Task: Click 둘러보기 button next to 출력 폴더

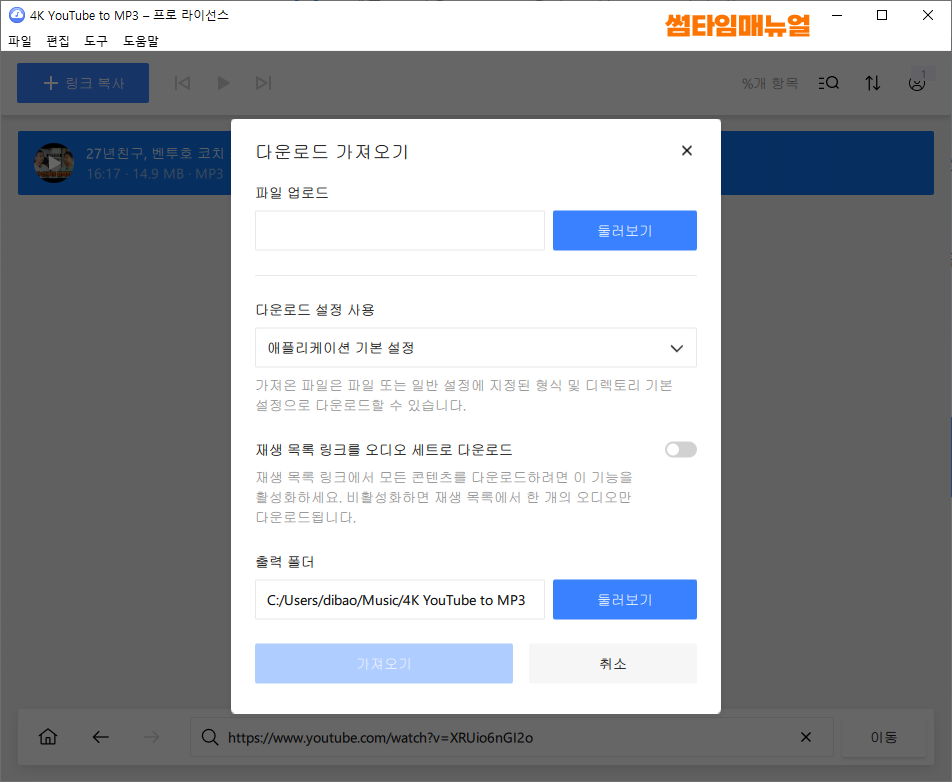Action: 625,600
